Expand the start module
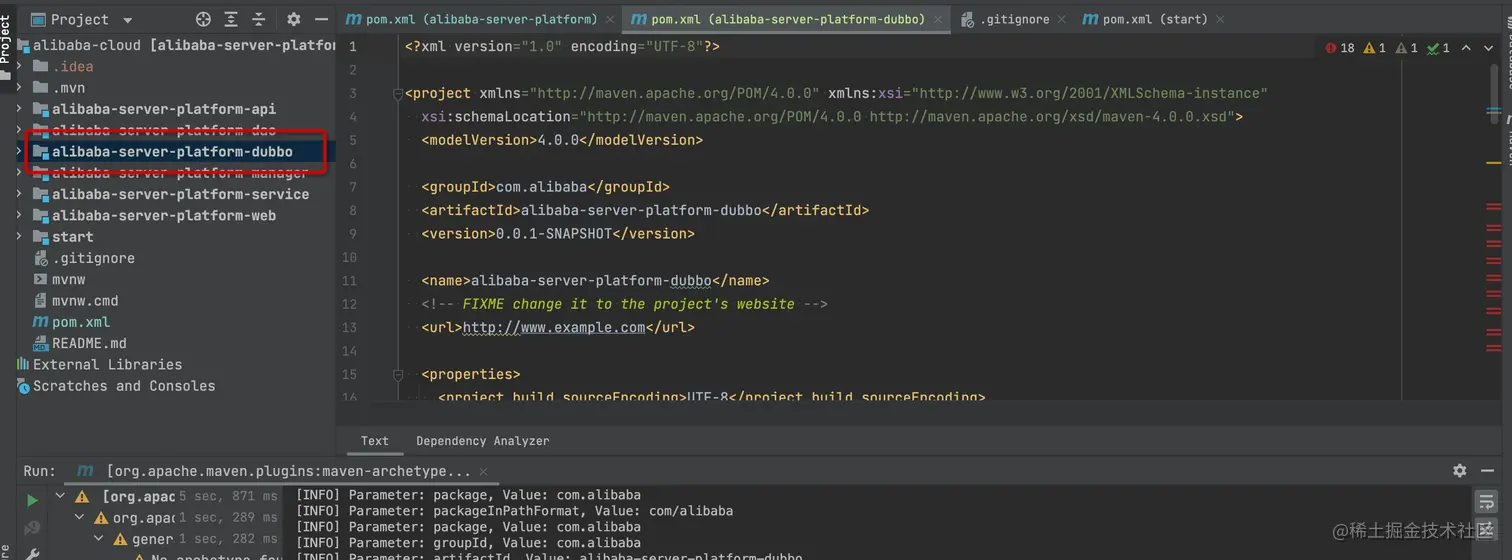The image size is (1512, 560). (19, 237)
